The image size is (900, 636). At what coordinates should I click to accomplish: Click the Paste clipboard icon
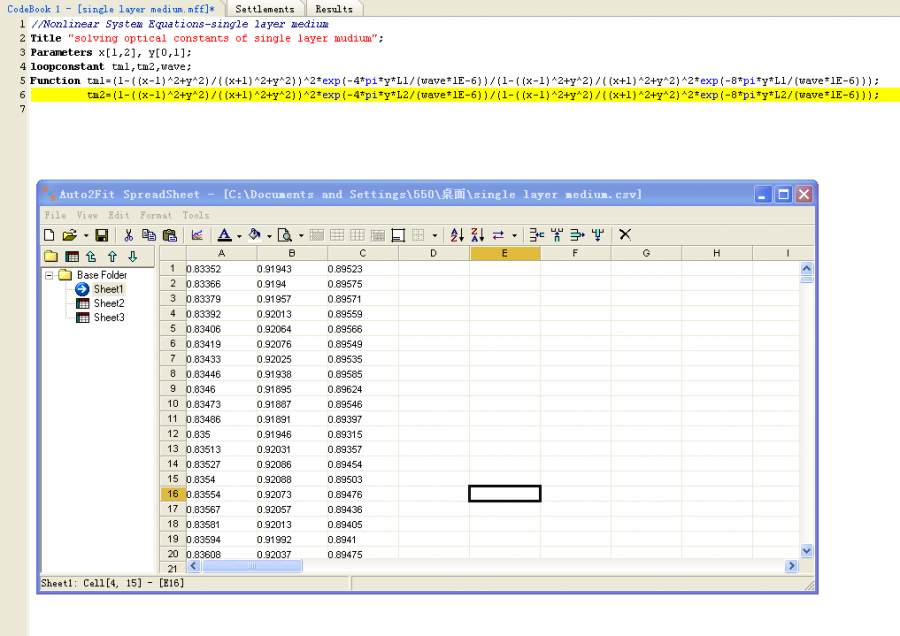coord(169,235)
